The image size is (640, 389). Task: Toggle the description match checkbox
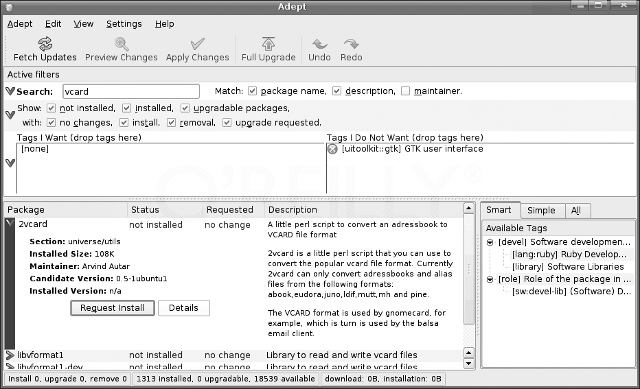[336, 91]
